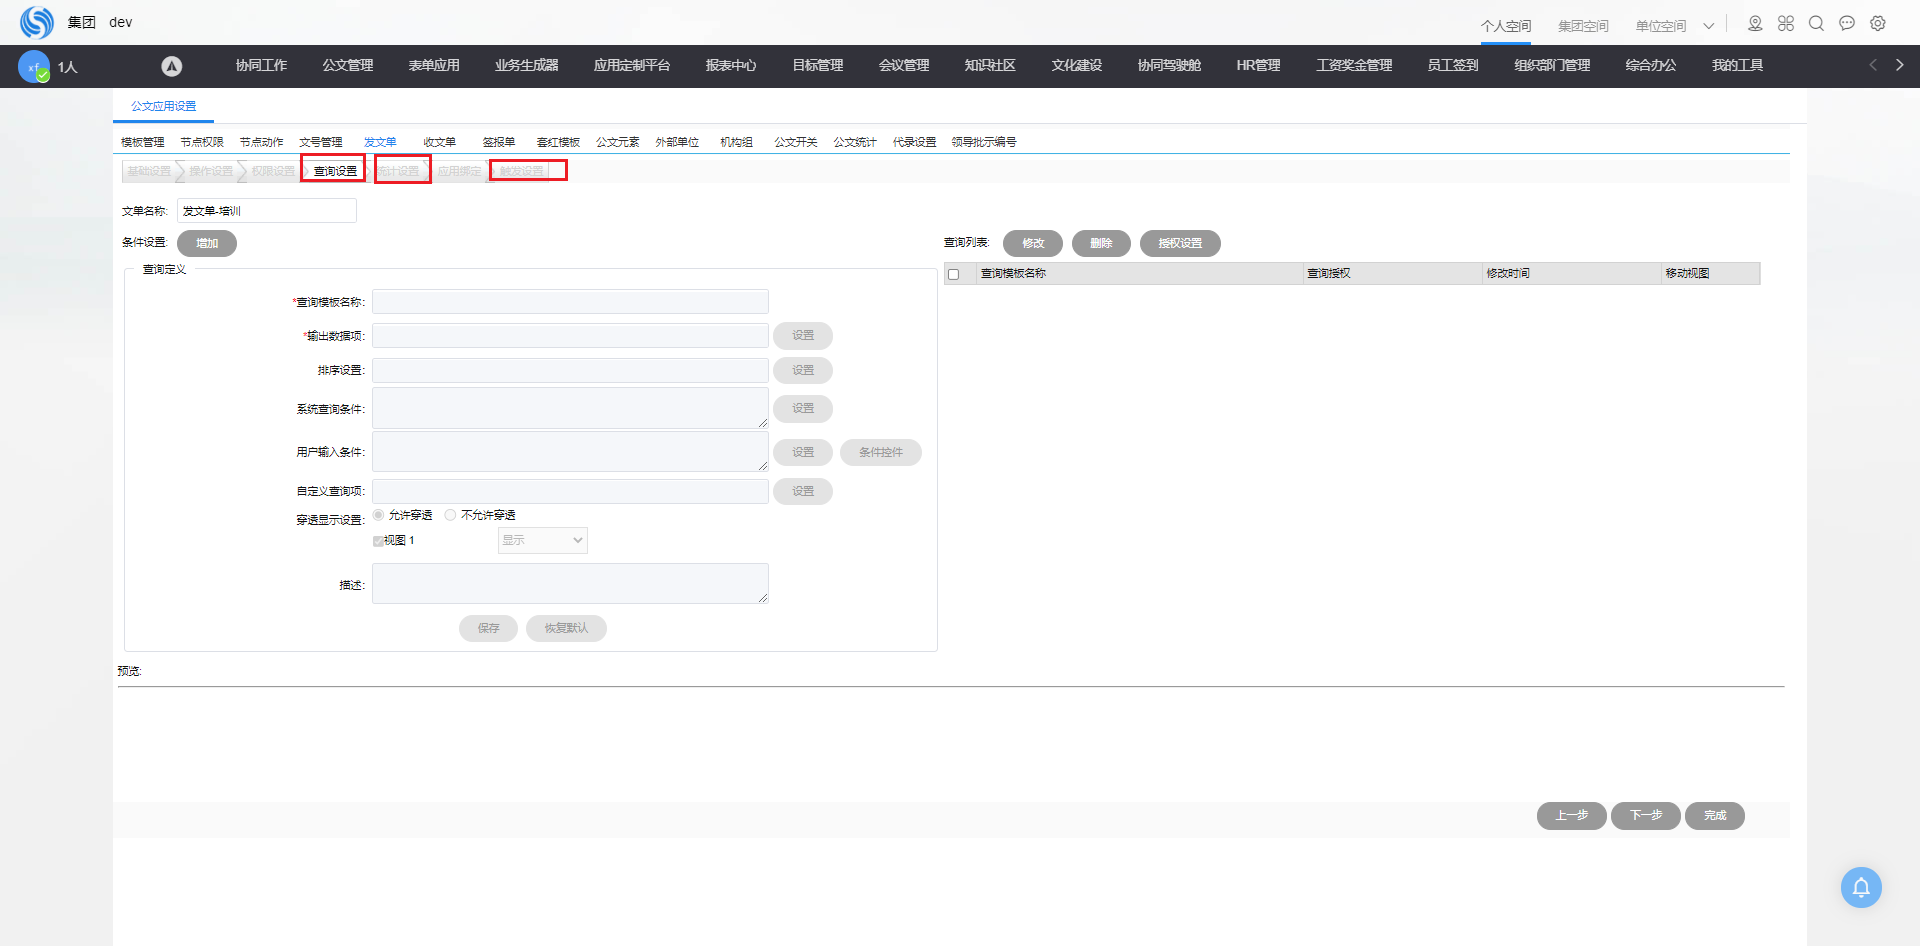Switch to 个人空间 tab

(1506, 26)
